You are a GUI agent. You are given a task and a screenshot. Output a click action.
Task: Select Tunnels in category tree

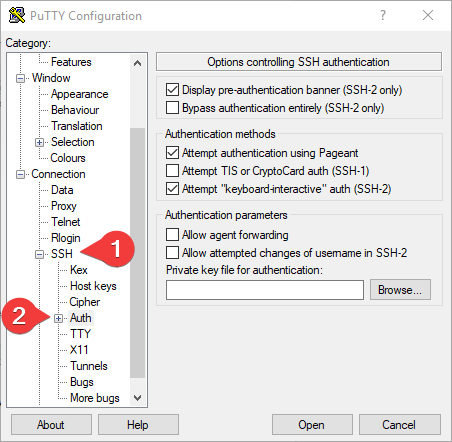click(89, 366)
